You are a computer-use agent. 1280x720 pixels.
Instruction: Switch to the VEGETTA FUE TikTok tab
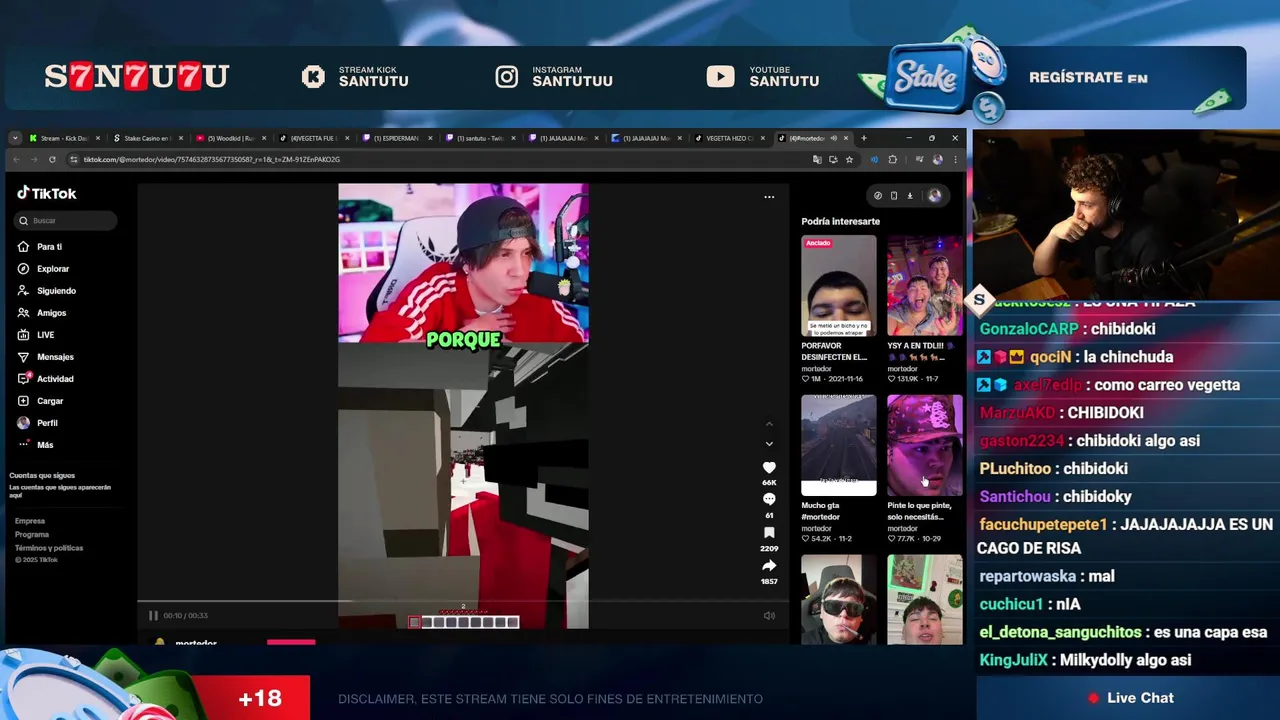click(312, 138)
